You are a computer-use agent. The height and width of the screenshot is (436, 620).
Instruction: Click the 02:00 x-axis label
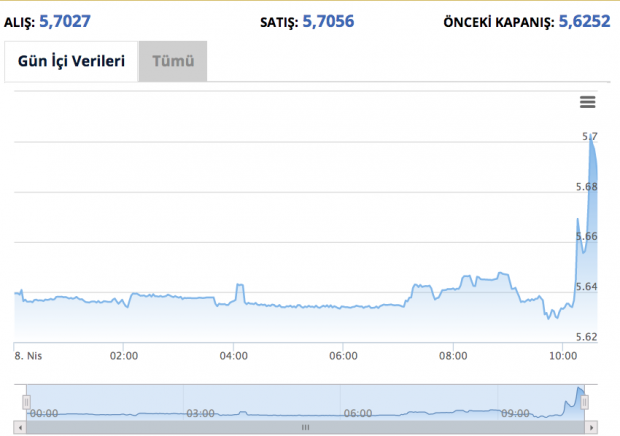pos(123,355)
